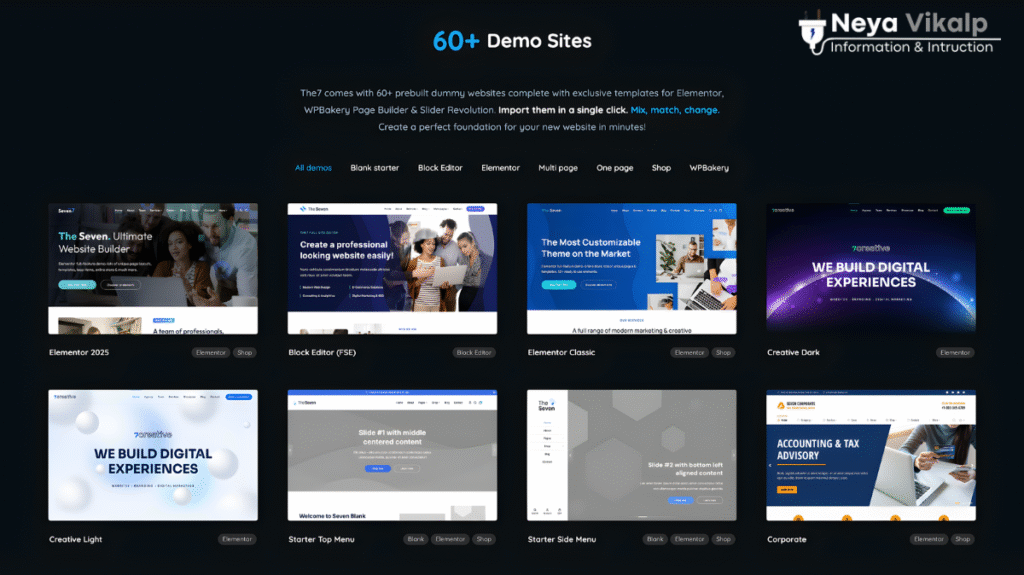Click Elementor tag under Starter Side Menu
1024x575 pixels.
pyautogui.click(x=689, y=539)
